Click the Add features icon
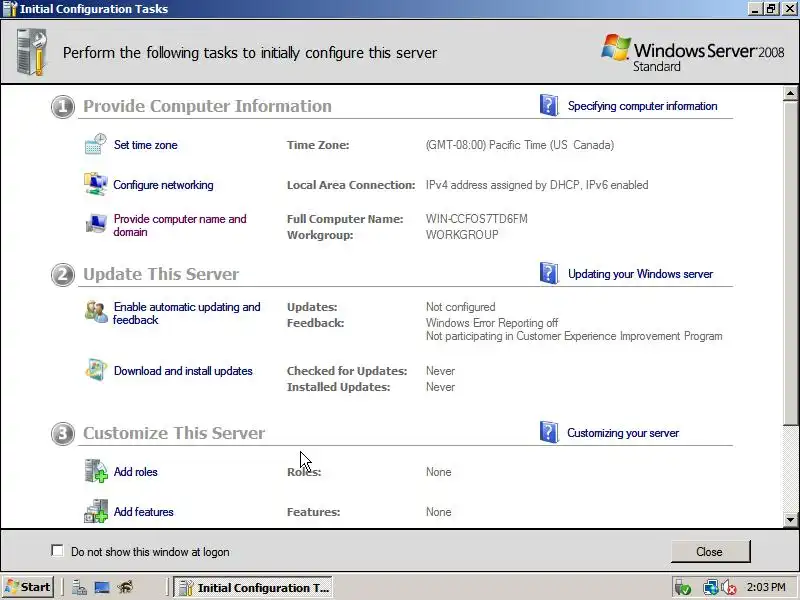This screenshot has height=600, width=800. pos(95,511)
